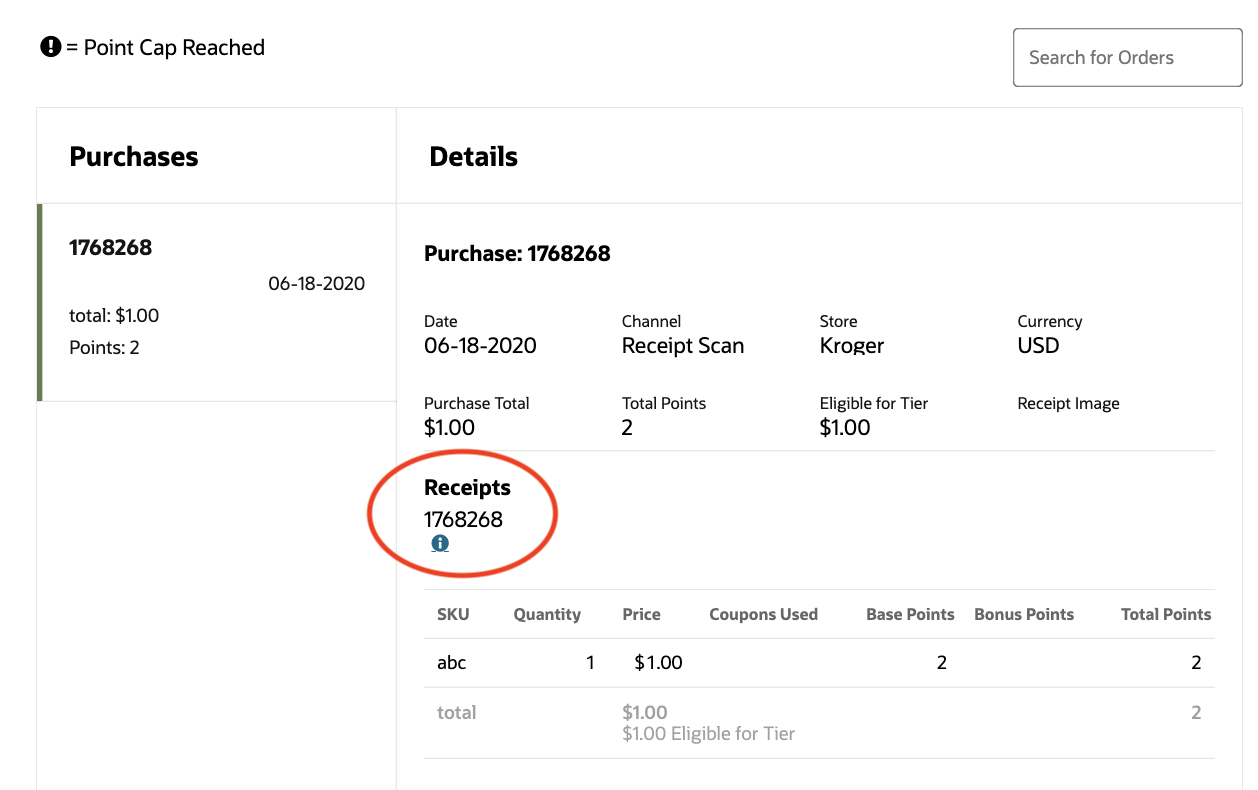Click the total summary row label
The image size is (1258, 790).
coord(456,713)
